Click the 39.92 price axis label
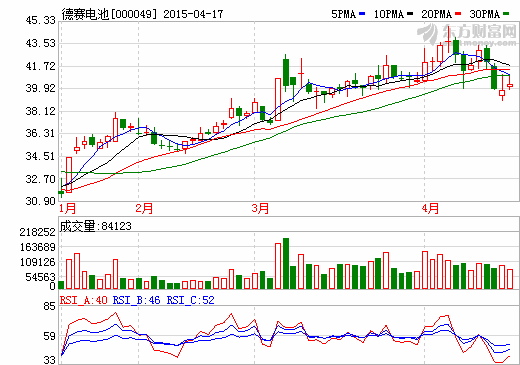Screen dimensions: 520x365 tap(40, 88)
